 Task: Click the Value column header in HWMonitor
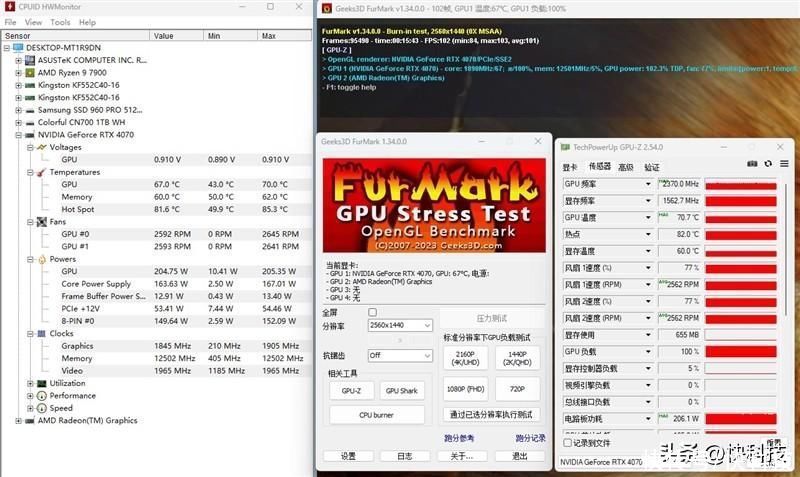[176, 36]
